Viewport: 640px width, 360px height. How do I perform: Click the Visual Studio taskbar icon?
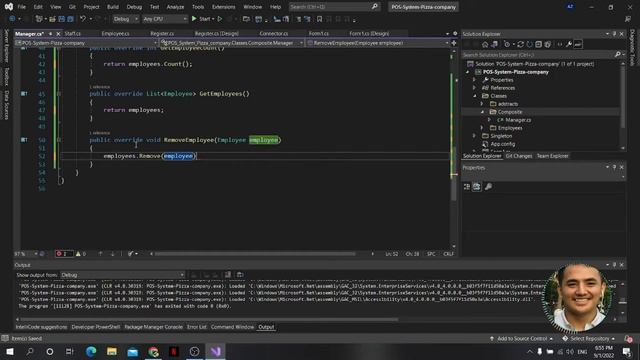point(216,351)
